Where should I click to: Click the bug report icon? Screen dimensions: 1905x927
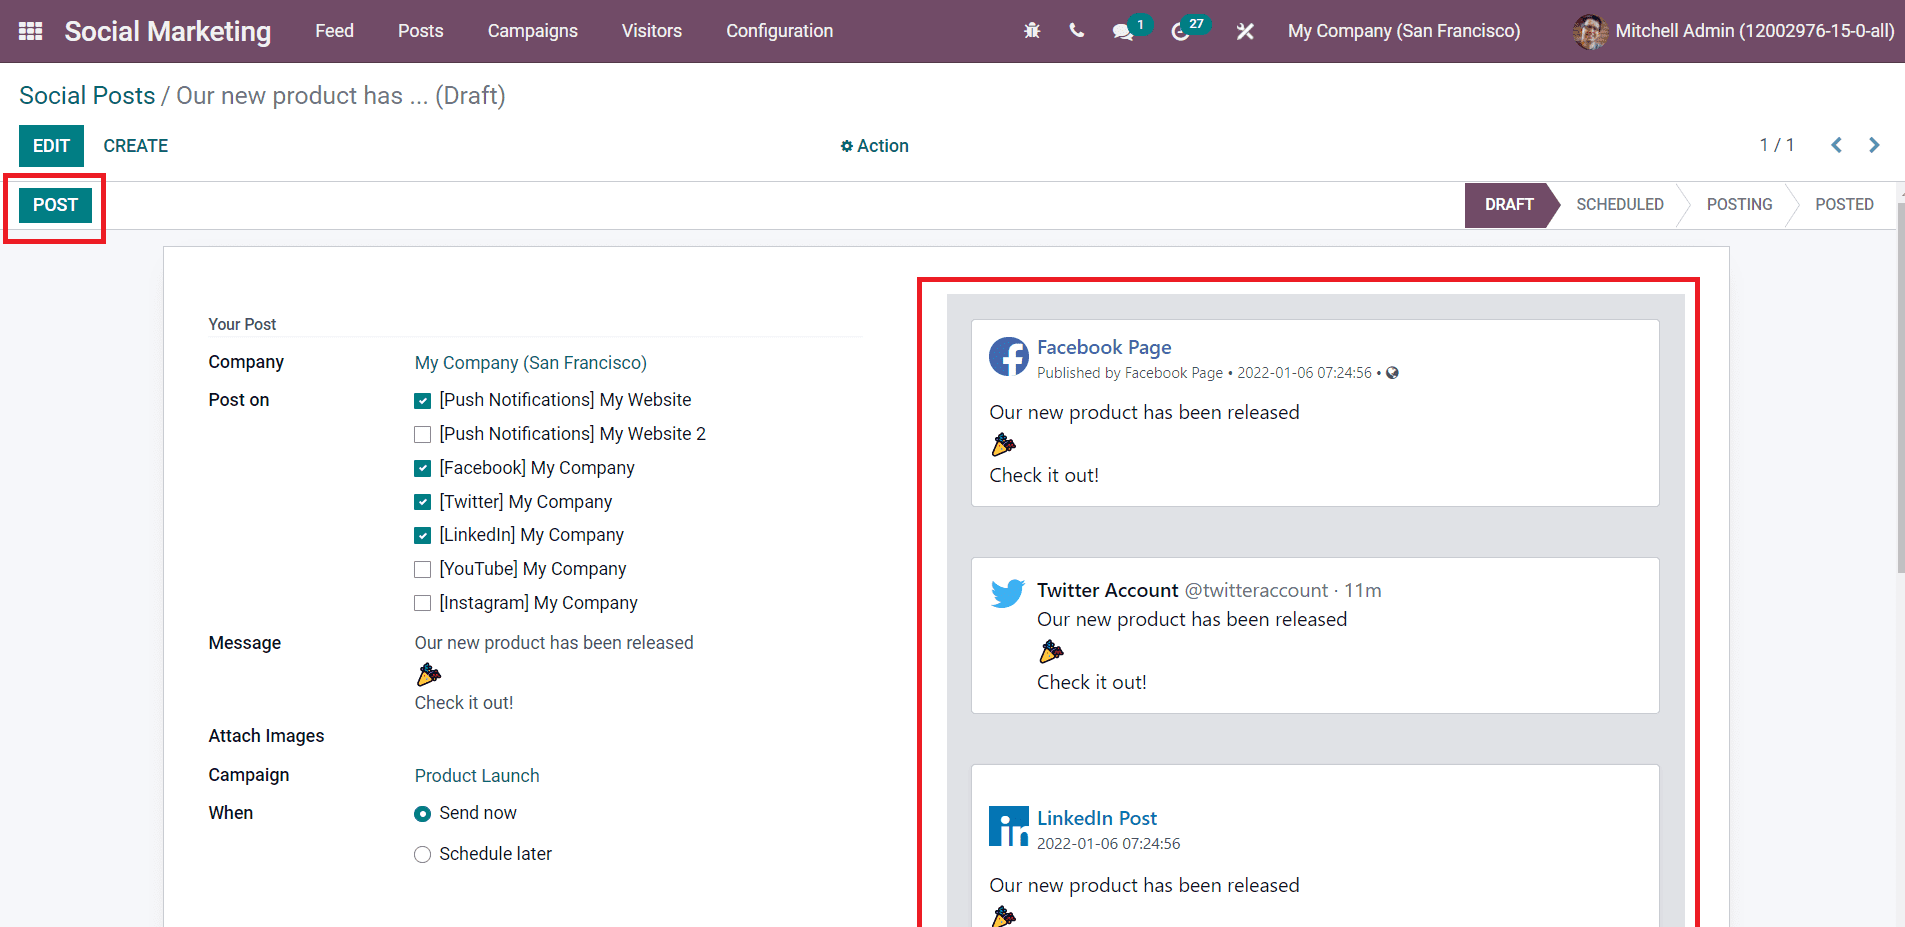tap(1031, 30)
